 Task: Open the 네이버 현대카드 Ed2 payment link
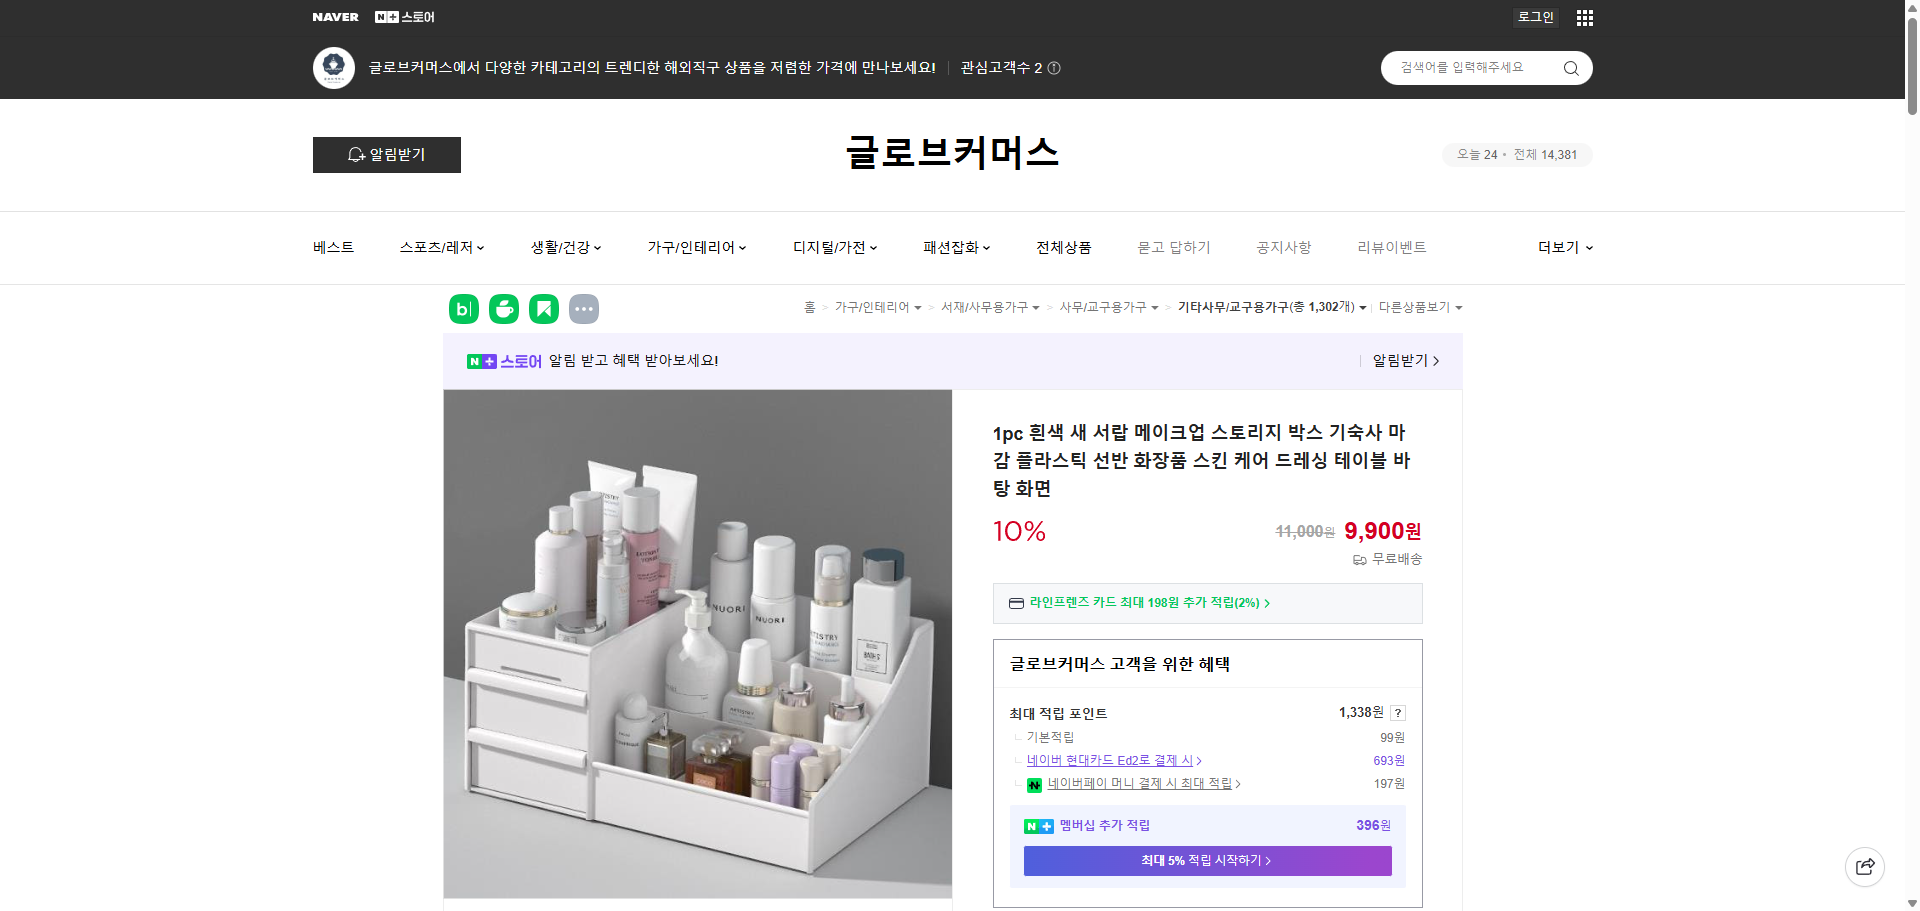[x=1112, y=760]
